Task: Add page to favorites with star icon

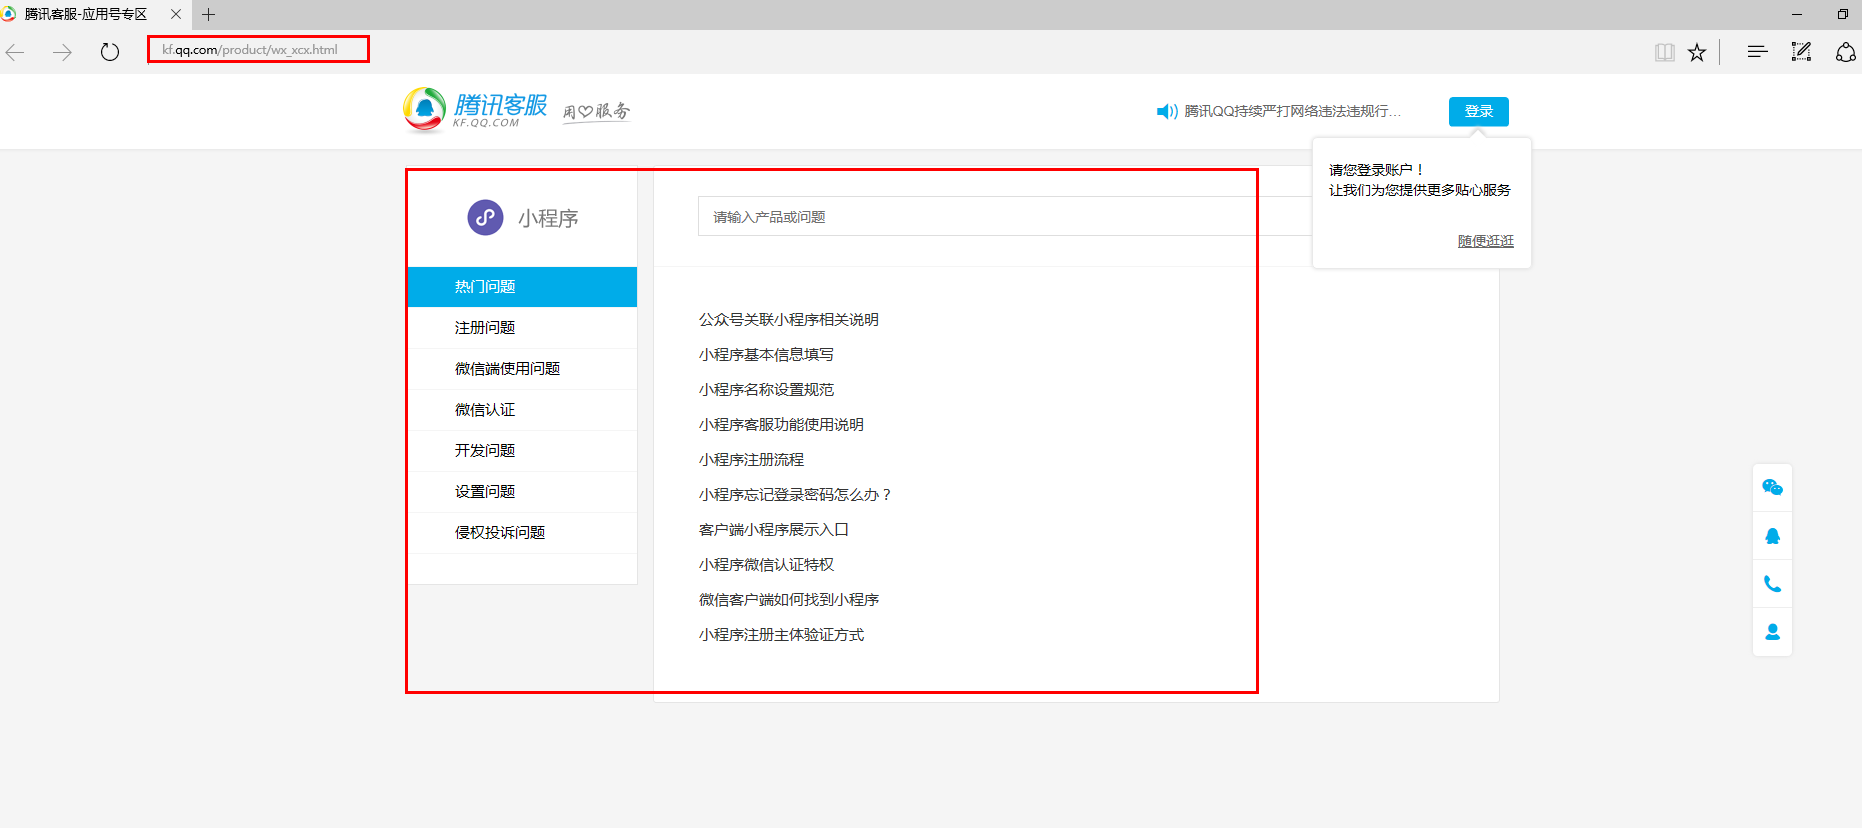Action: click(x=1697, y=52)
